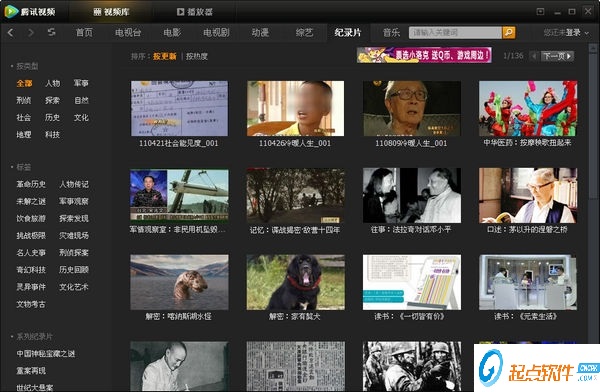Select category 自然
Viewport: 600px width, 392px height.
[x=81, y=100]
